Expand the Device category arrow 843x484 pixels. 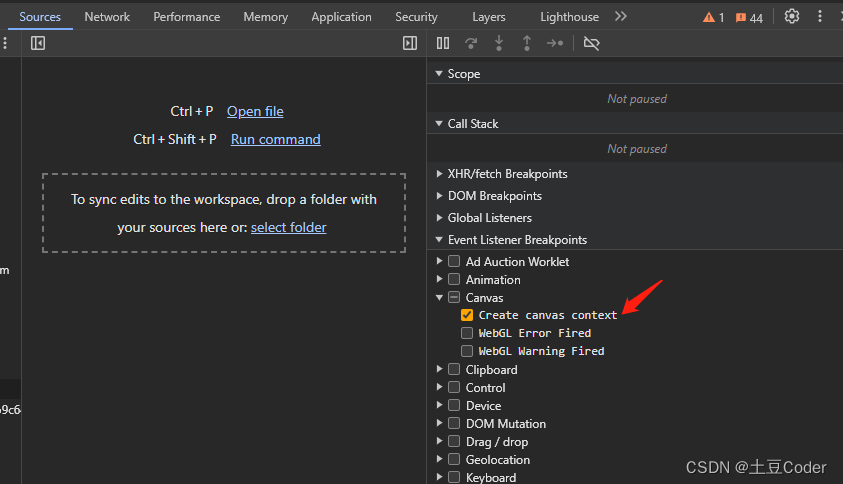[x=439, y=405]
